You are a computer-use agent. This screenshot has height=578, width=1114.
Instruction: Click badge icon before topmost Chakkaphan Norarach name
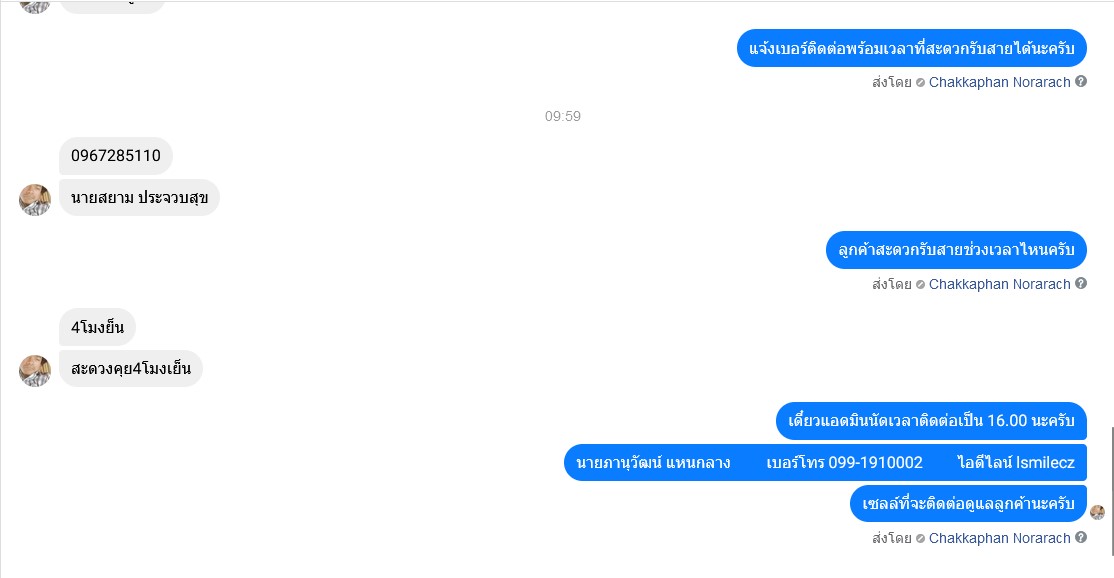[920, 82]
